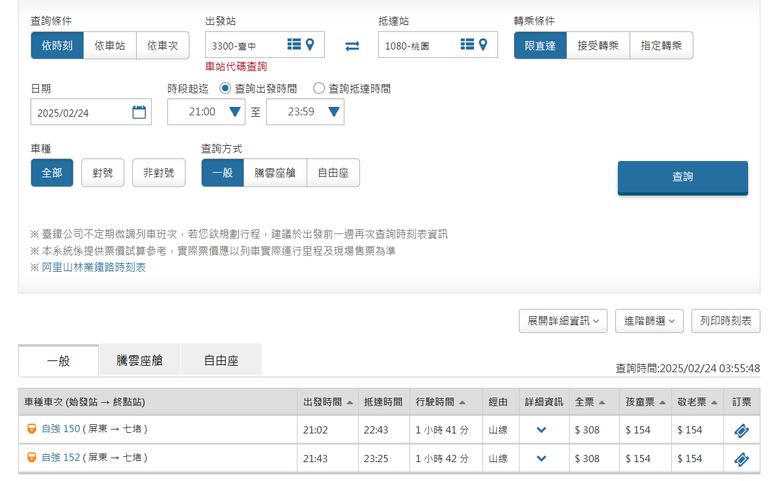Click booking ticket icon for train 152

click(x=741, y=459)
